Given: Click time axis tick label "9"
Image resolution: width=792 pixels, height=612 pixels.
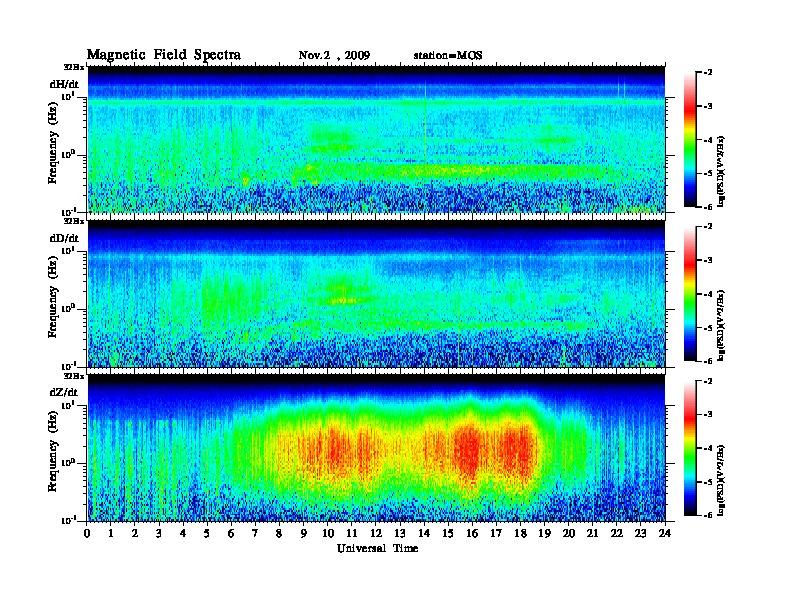Looking at the screenshot, I should pyautogui.click(x=304, y=533).
